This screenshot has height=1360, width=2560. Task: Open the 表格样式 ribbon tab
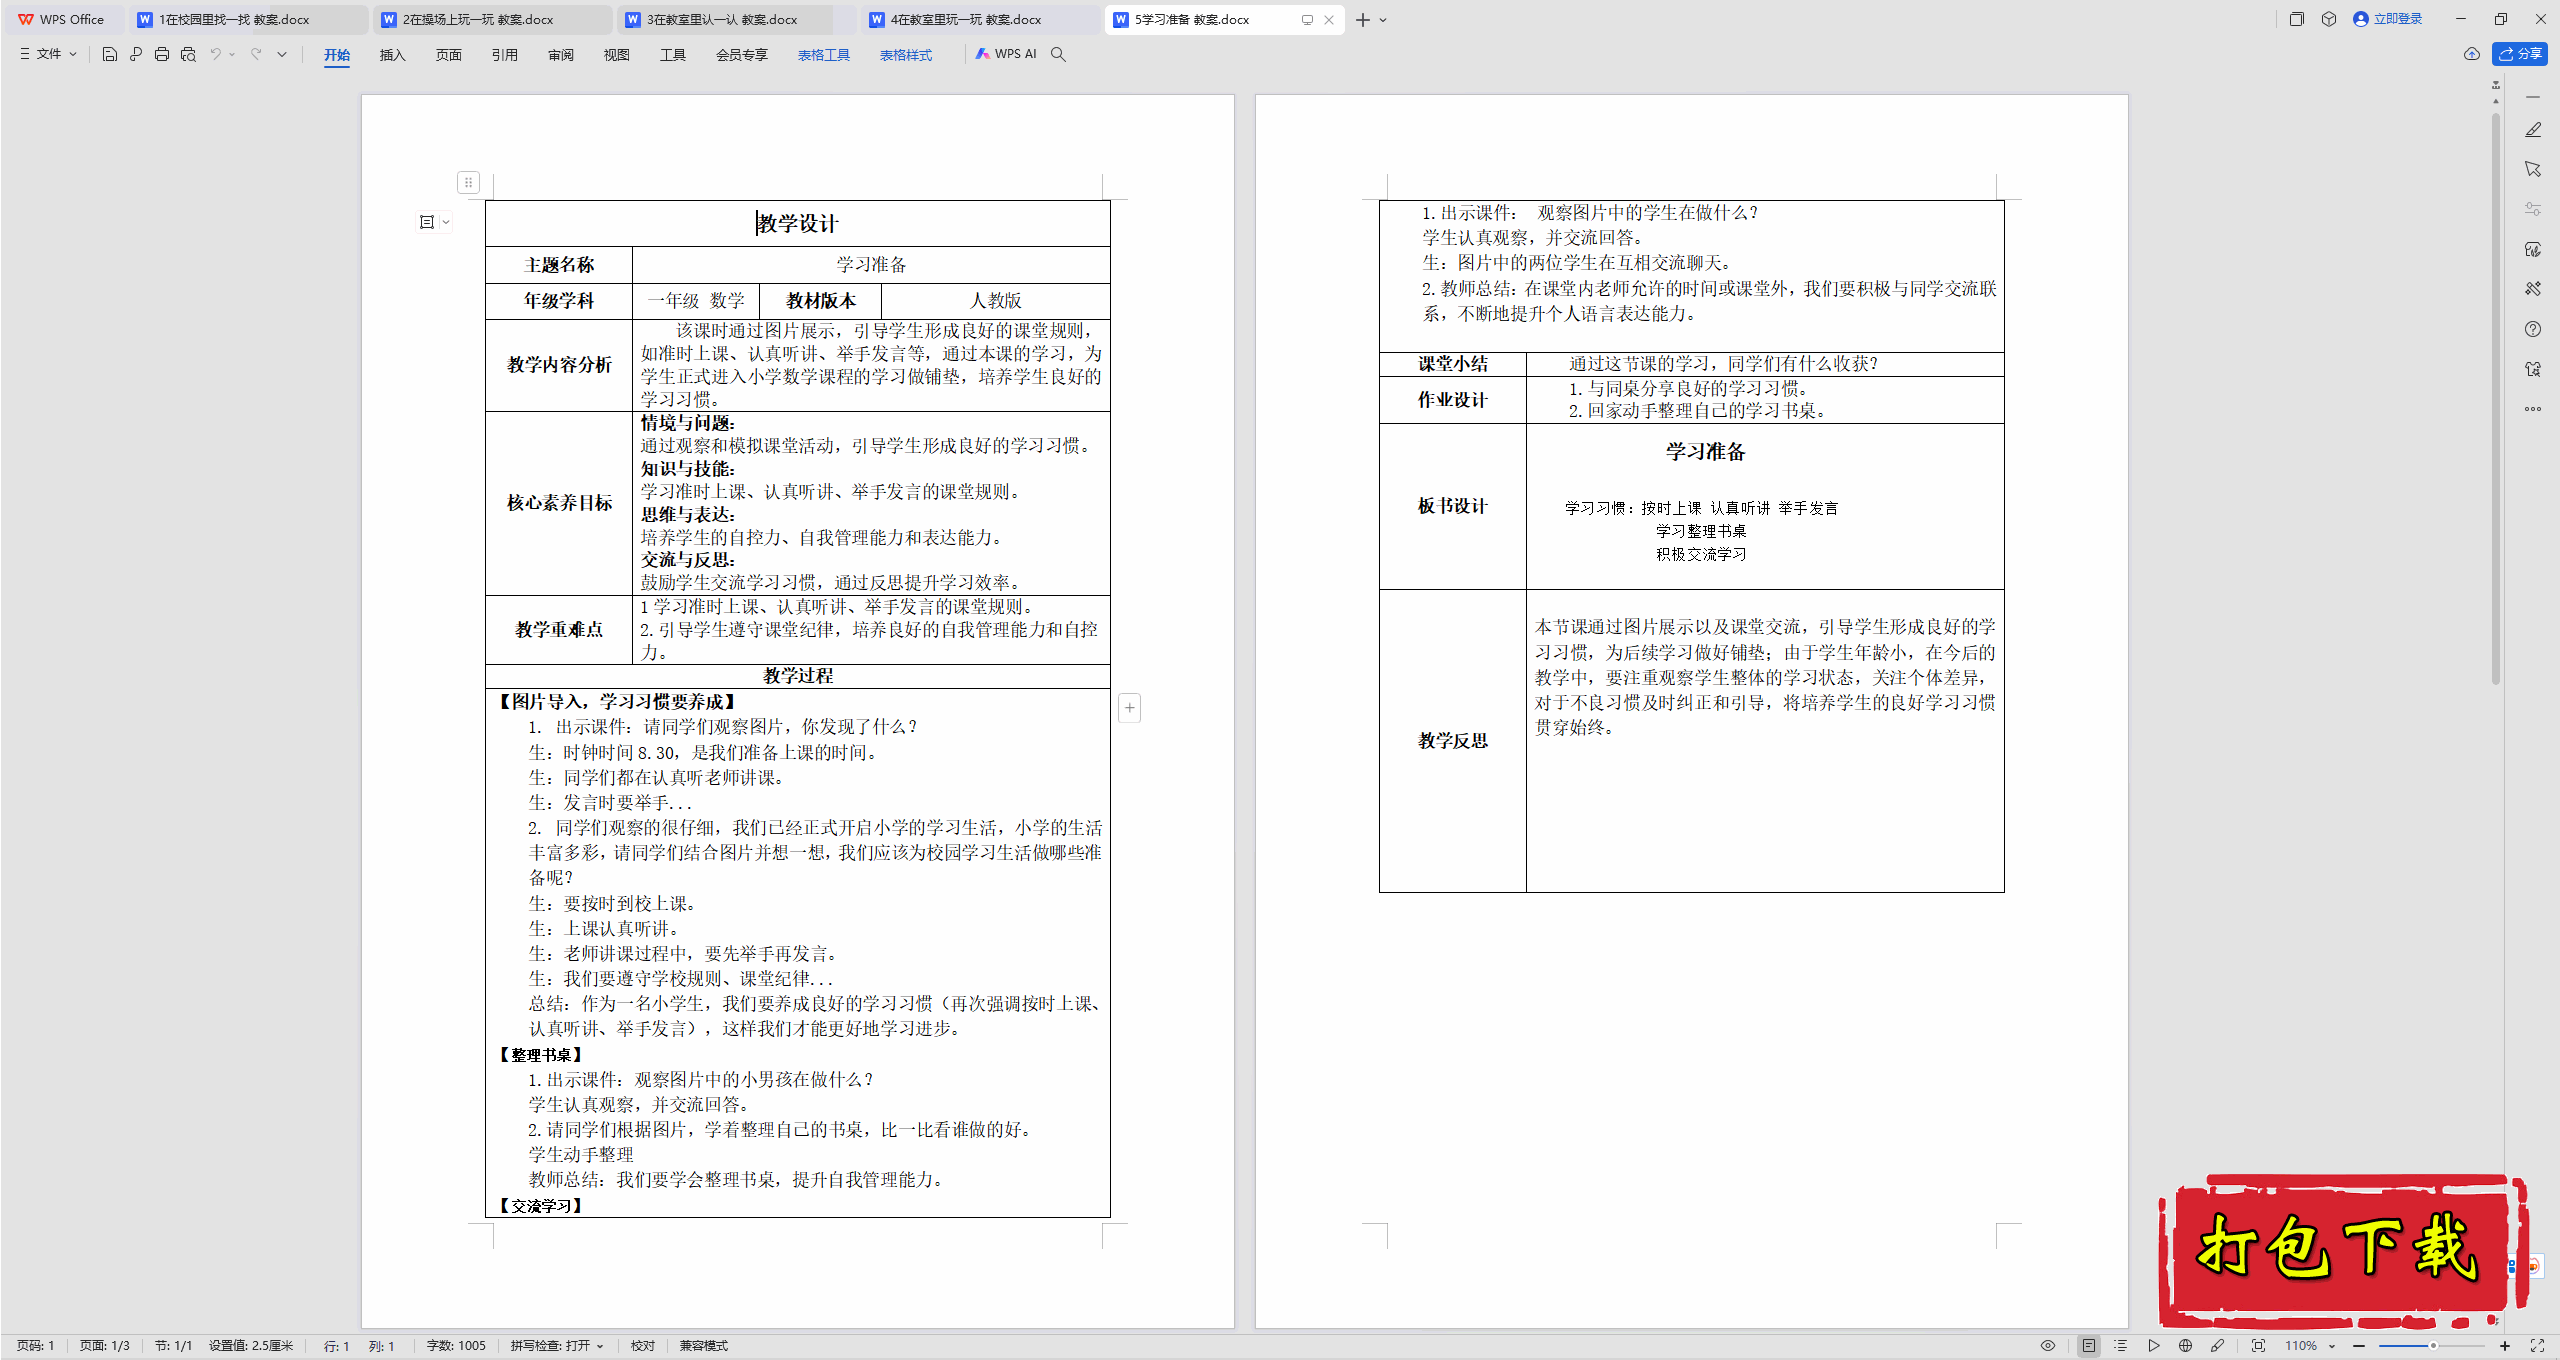(x=906, y=55)
